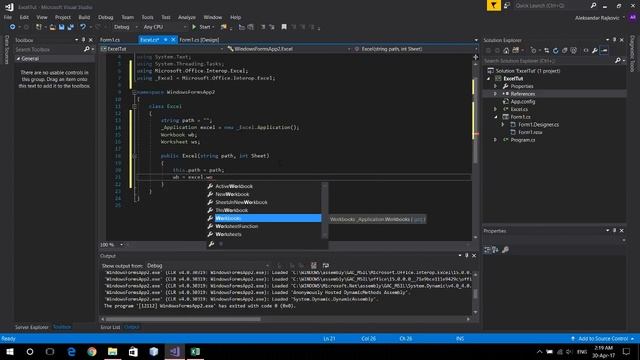The image size is (640, 360).
Task: Expand the Program.cs node
Action: click(496, 140)
